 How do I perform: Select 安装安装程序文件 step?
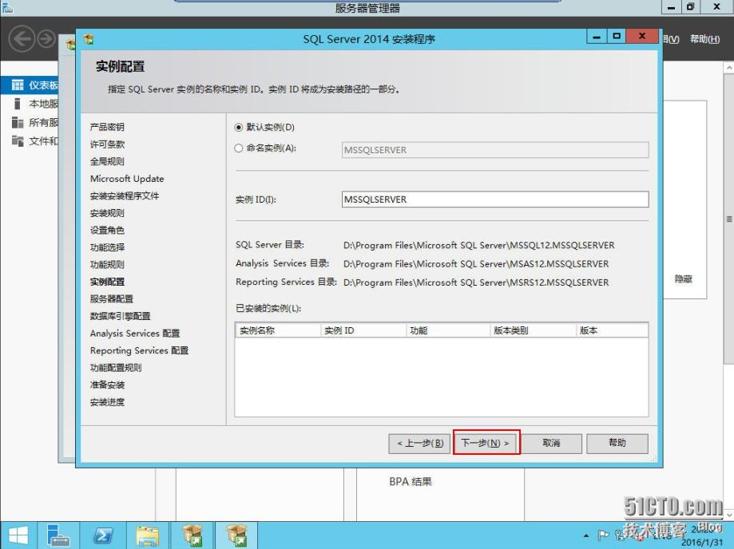pos(125,196)
